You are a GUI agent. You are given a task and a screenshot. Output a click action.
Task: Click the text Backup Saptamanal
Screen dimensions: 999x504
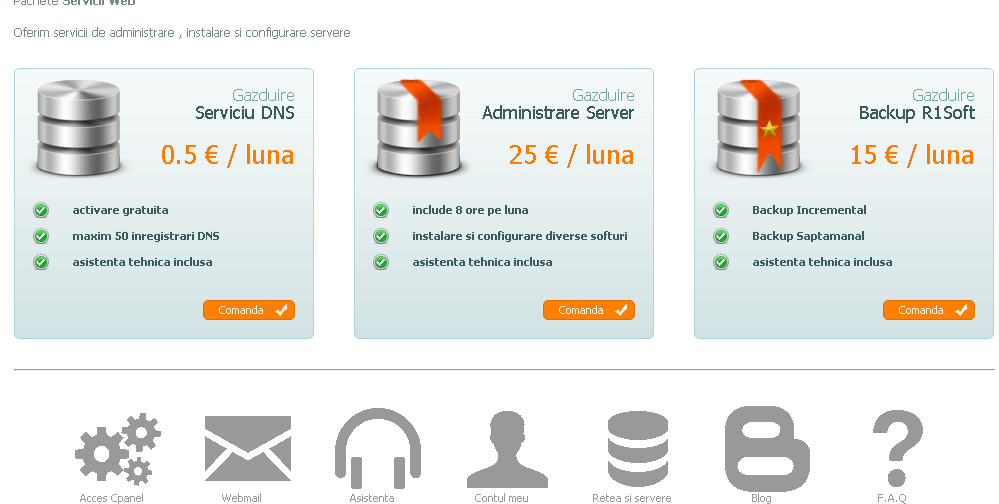click(809, 236)
